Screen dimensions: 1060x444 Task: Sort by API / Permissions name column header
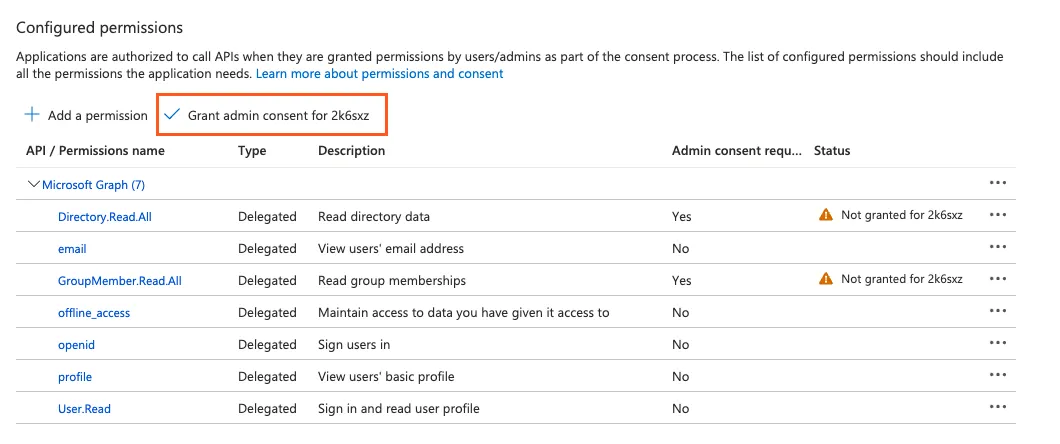[x=95, y=151]
